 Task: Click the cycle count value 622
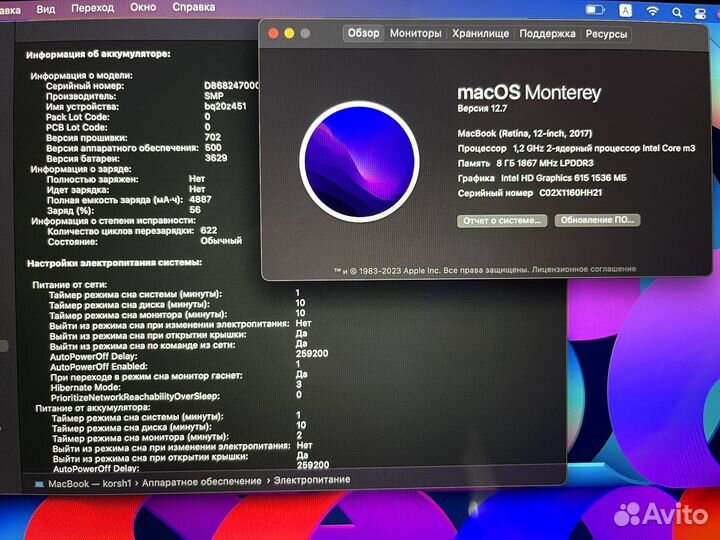(209, 230)
